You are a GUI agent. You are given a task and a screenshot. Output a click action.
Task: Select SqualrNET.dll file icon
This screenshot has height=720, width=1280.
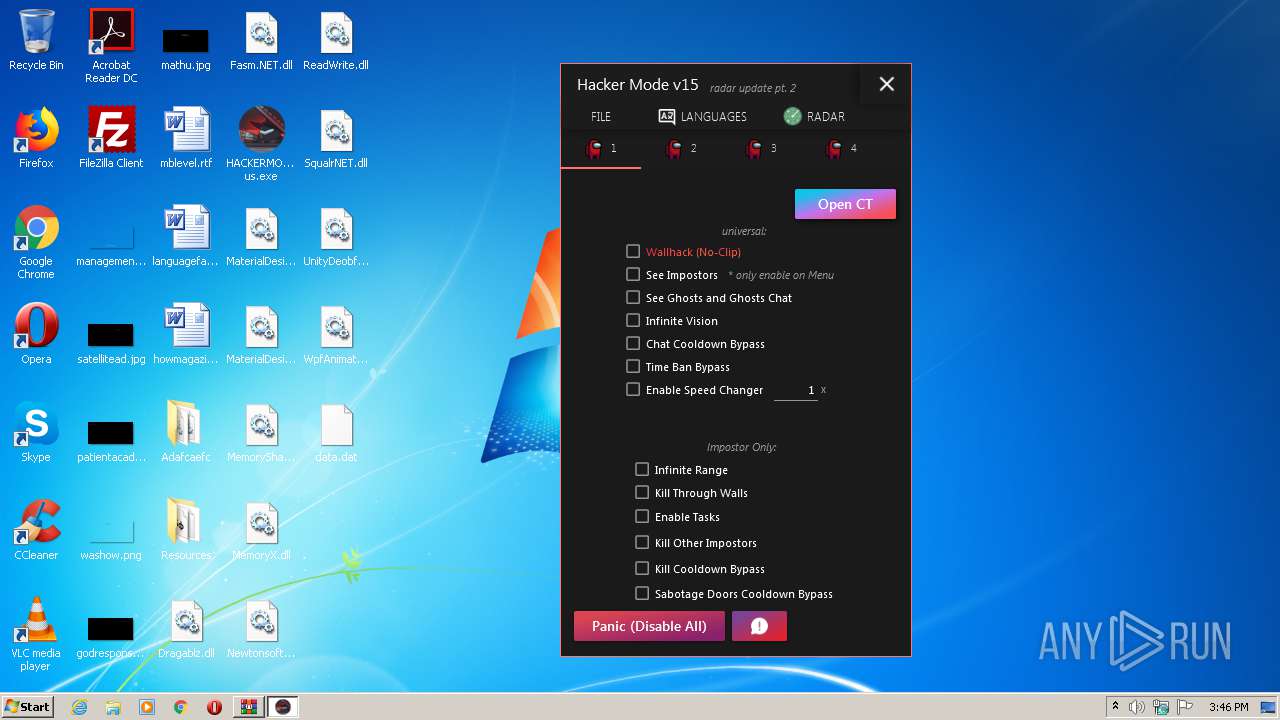point(336,138)
